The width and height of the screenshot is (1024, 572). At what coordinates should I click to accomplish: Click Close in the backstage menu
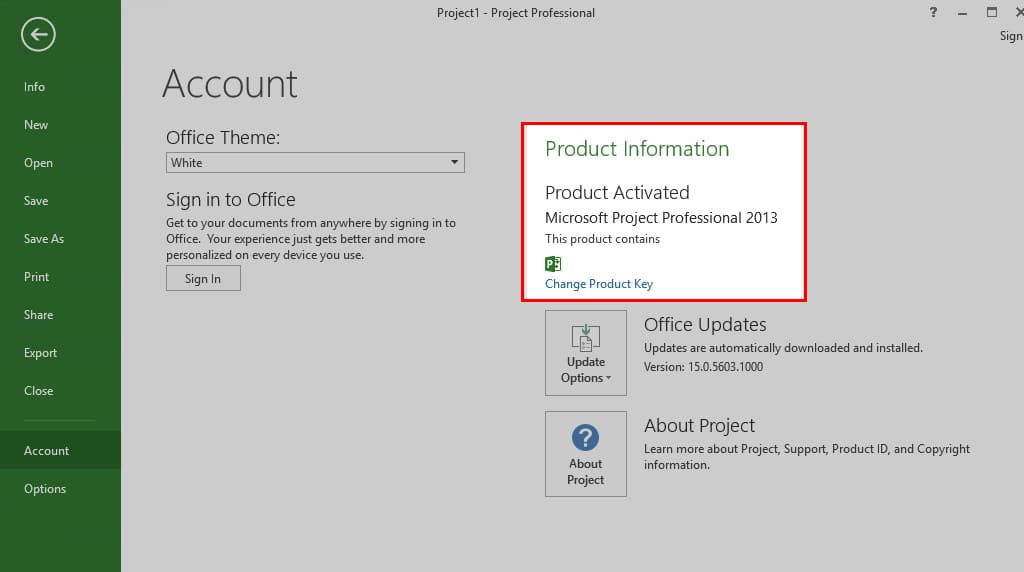(39, 390)
